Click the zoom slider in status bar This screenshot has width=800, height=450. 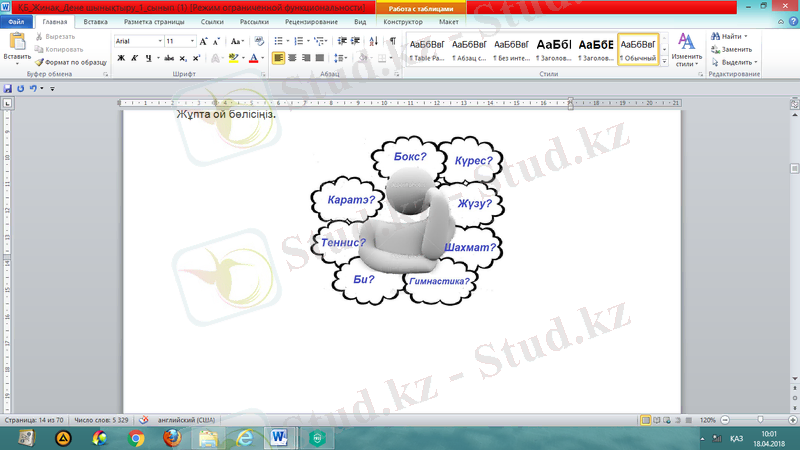coord(758,420)
